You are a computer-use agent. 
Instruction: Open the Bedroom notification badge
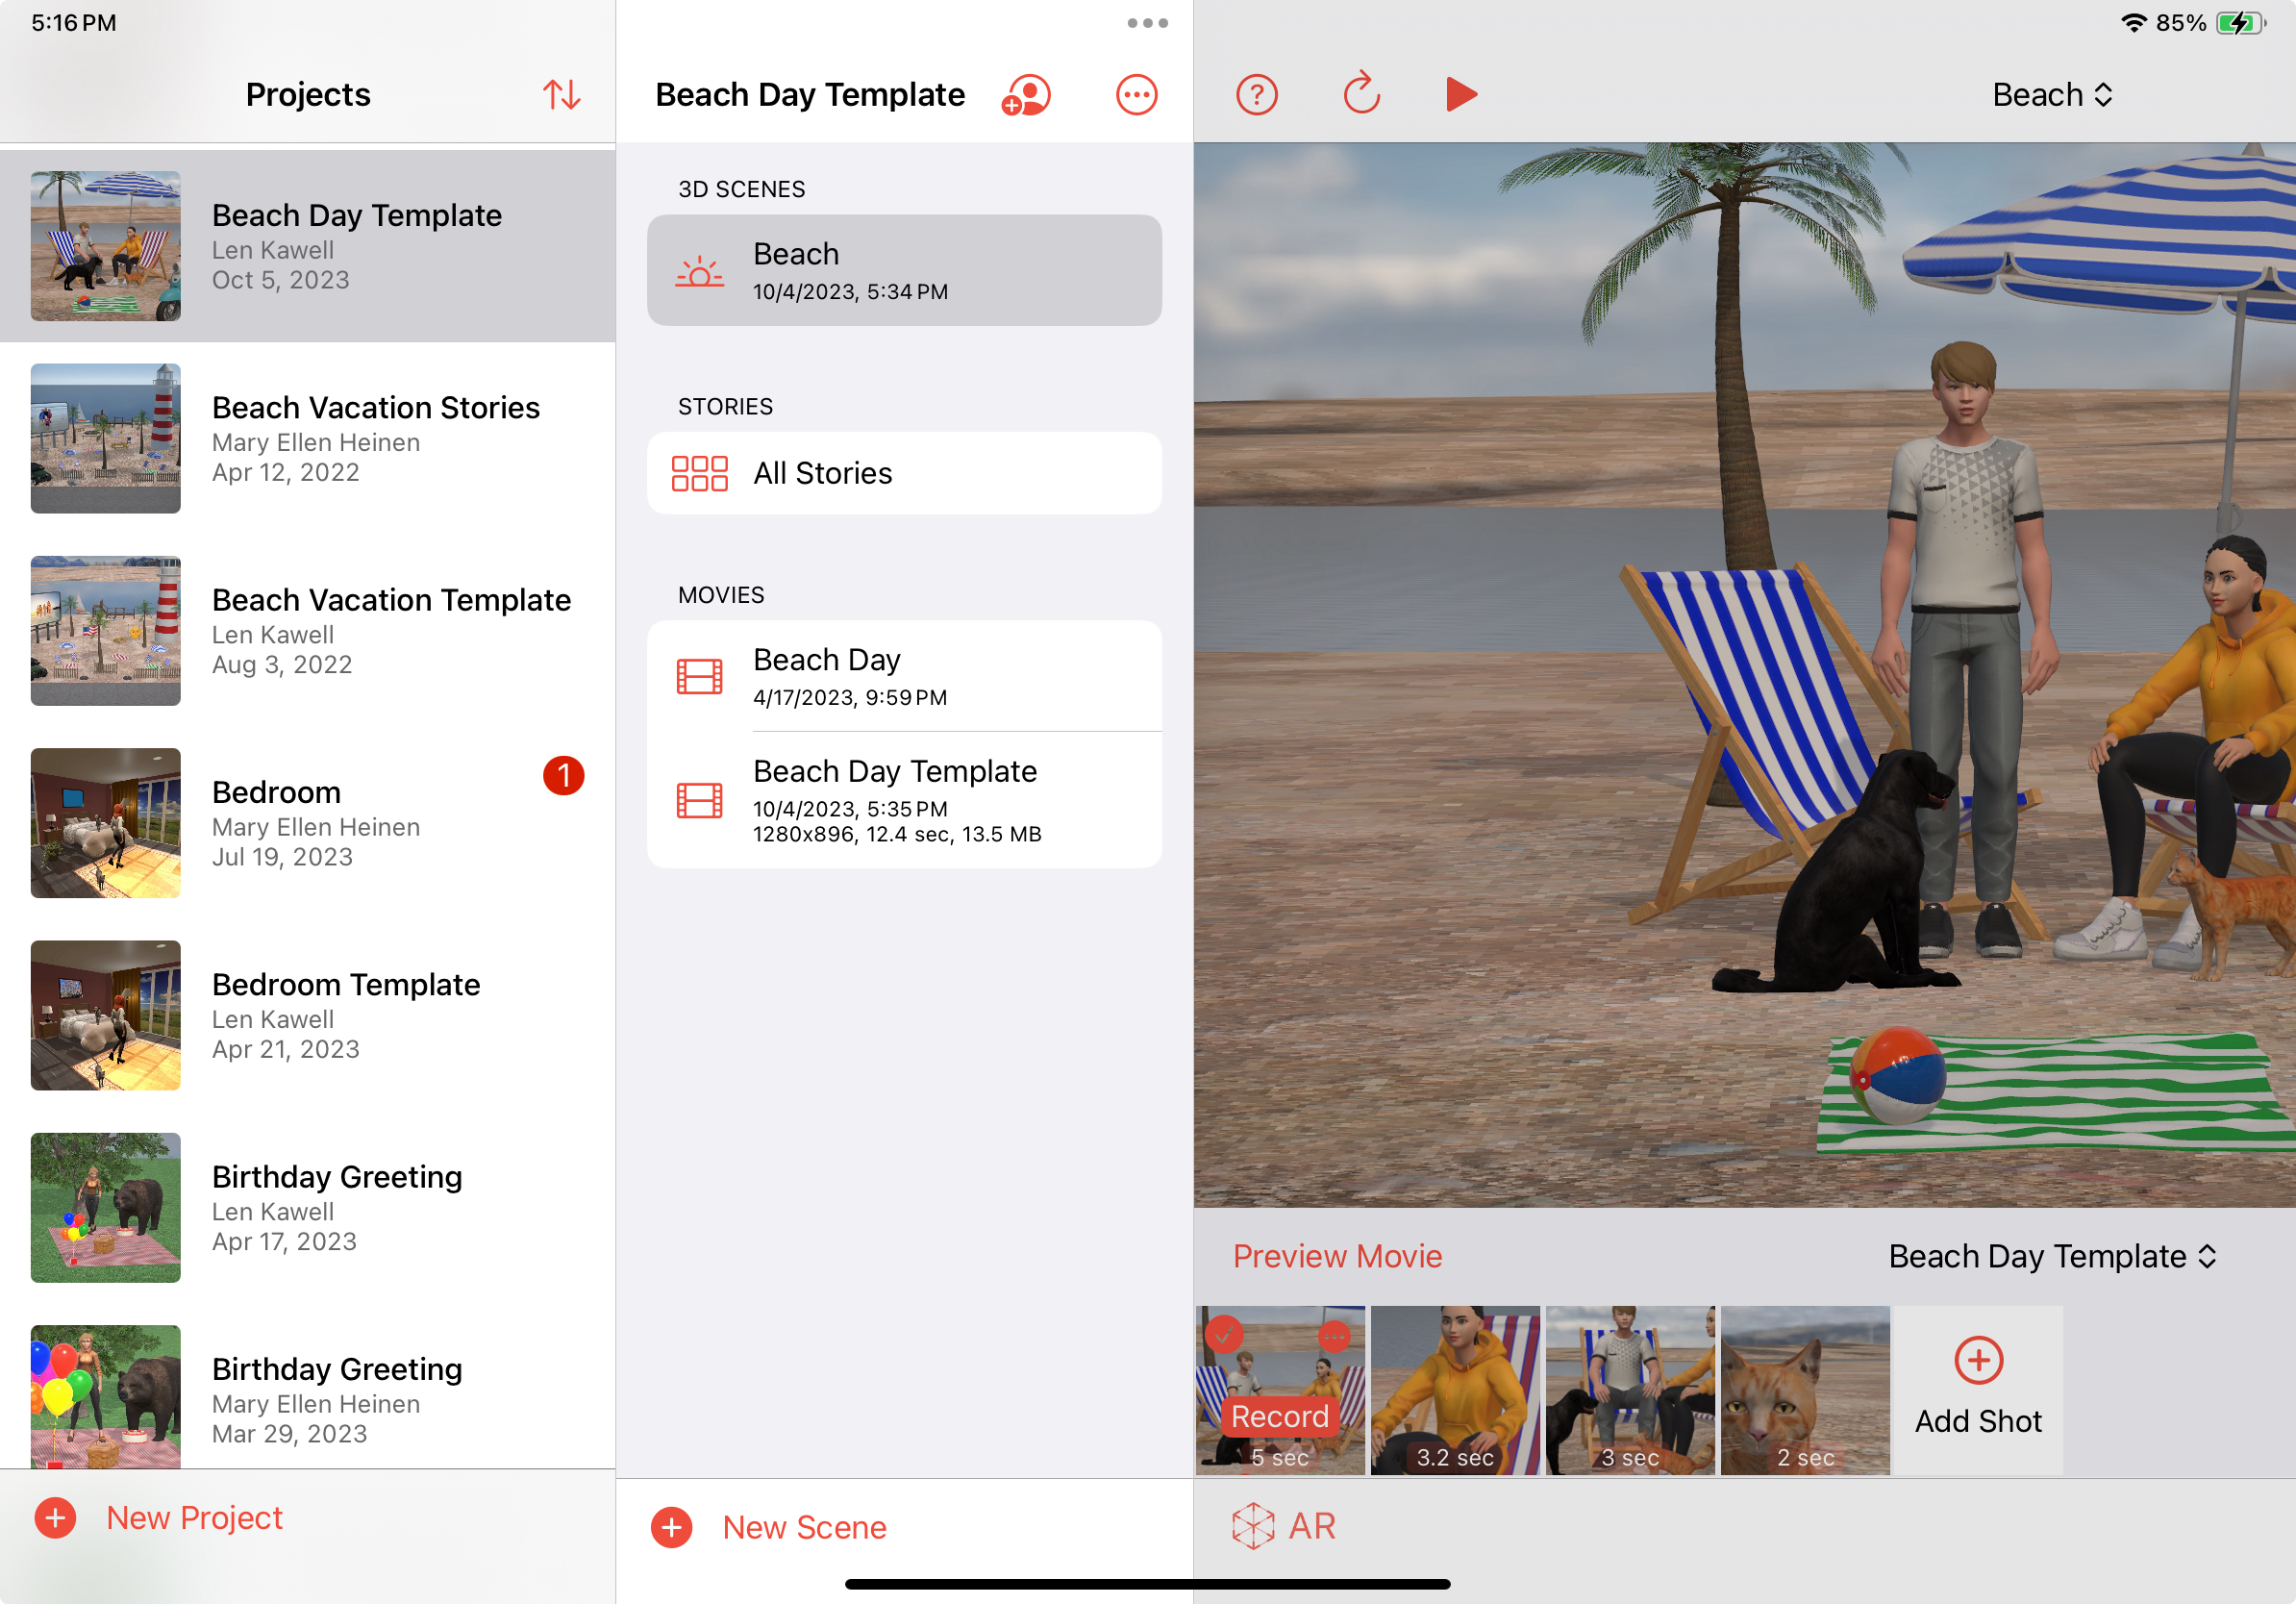[x=563, y=775]
